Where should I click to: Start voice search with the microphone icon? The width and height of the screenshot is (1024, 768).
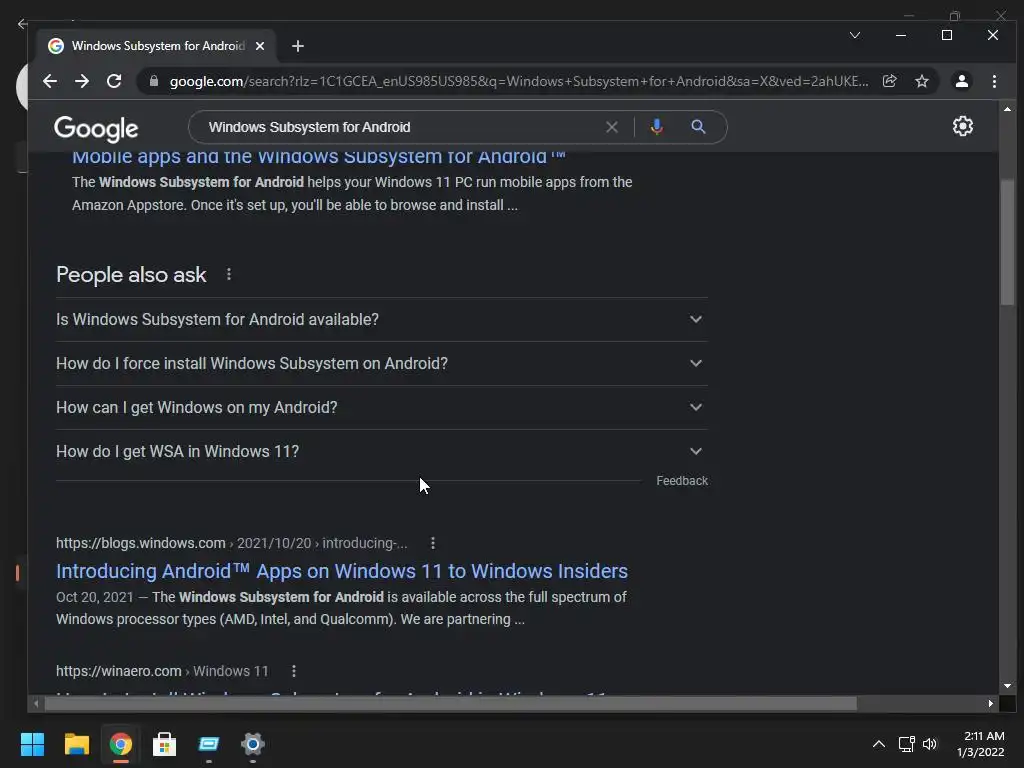click(x=657, y=127)
